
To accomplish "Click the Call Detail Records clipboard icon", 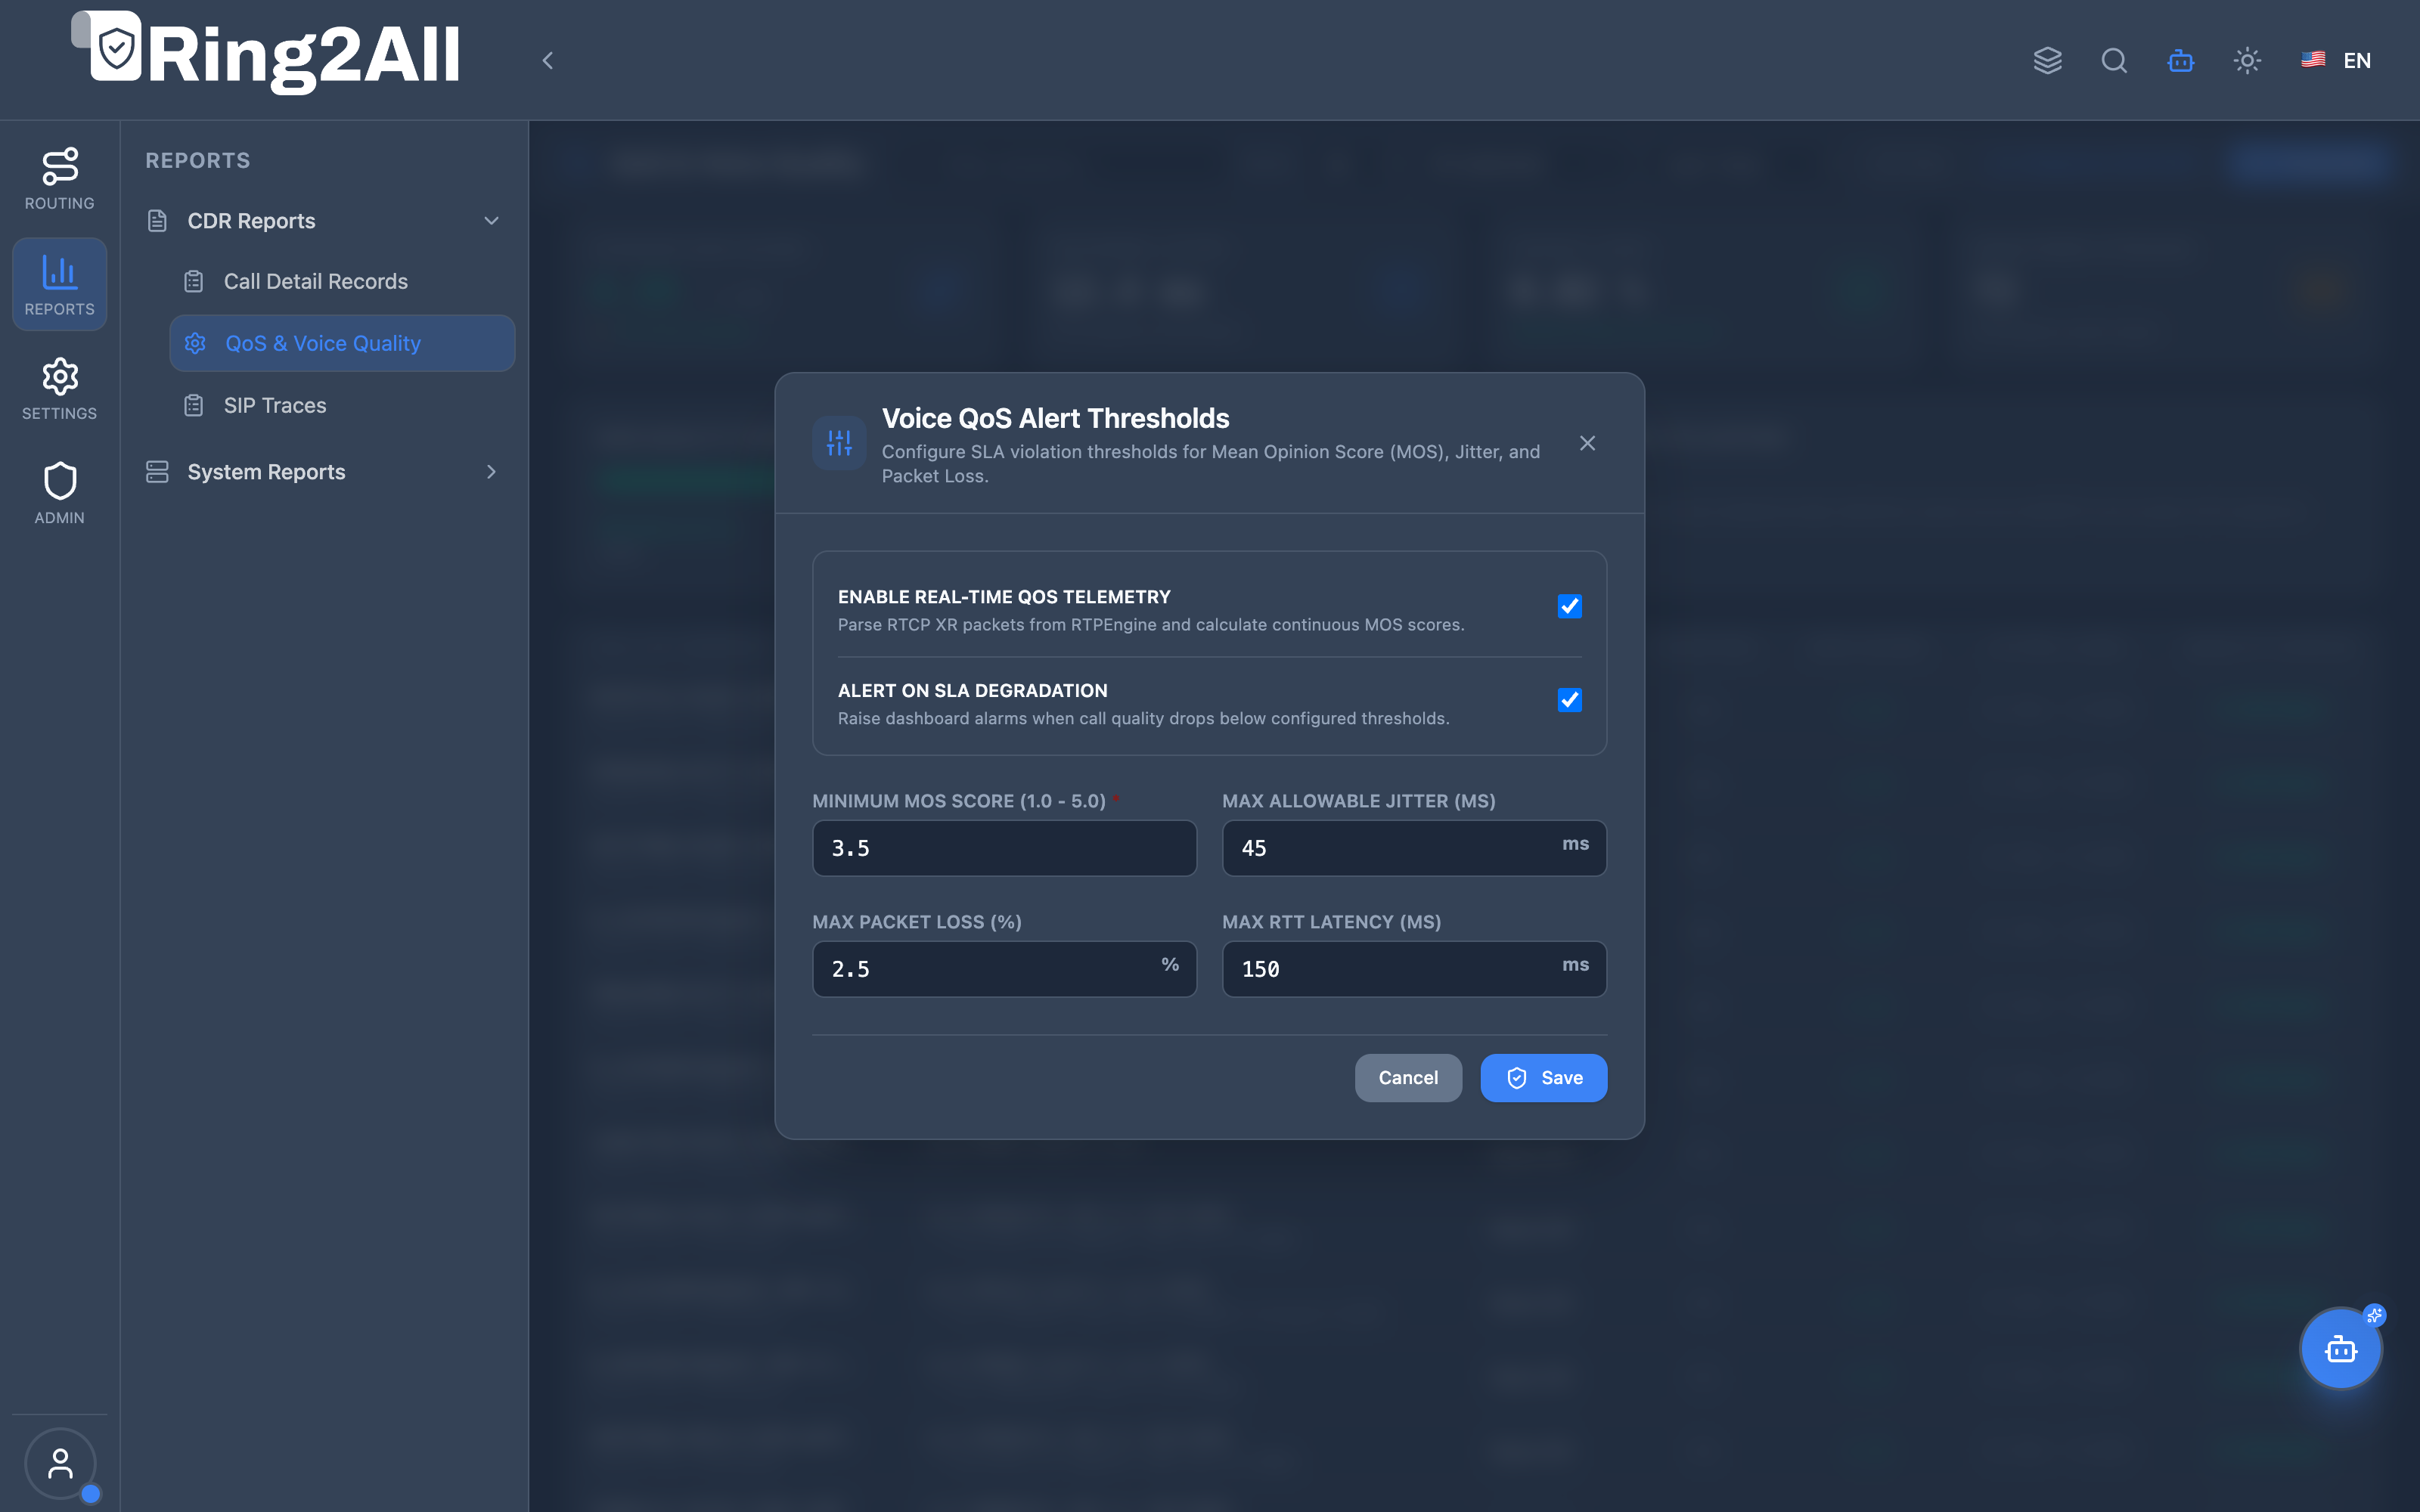I will (194, 282).
